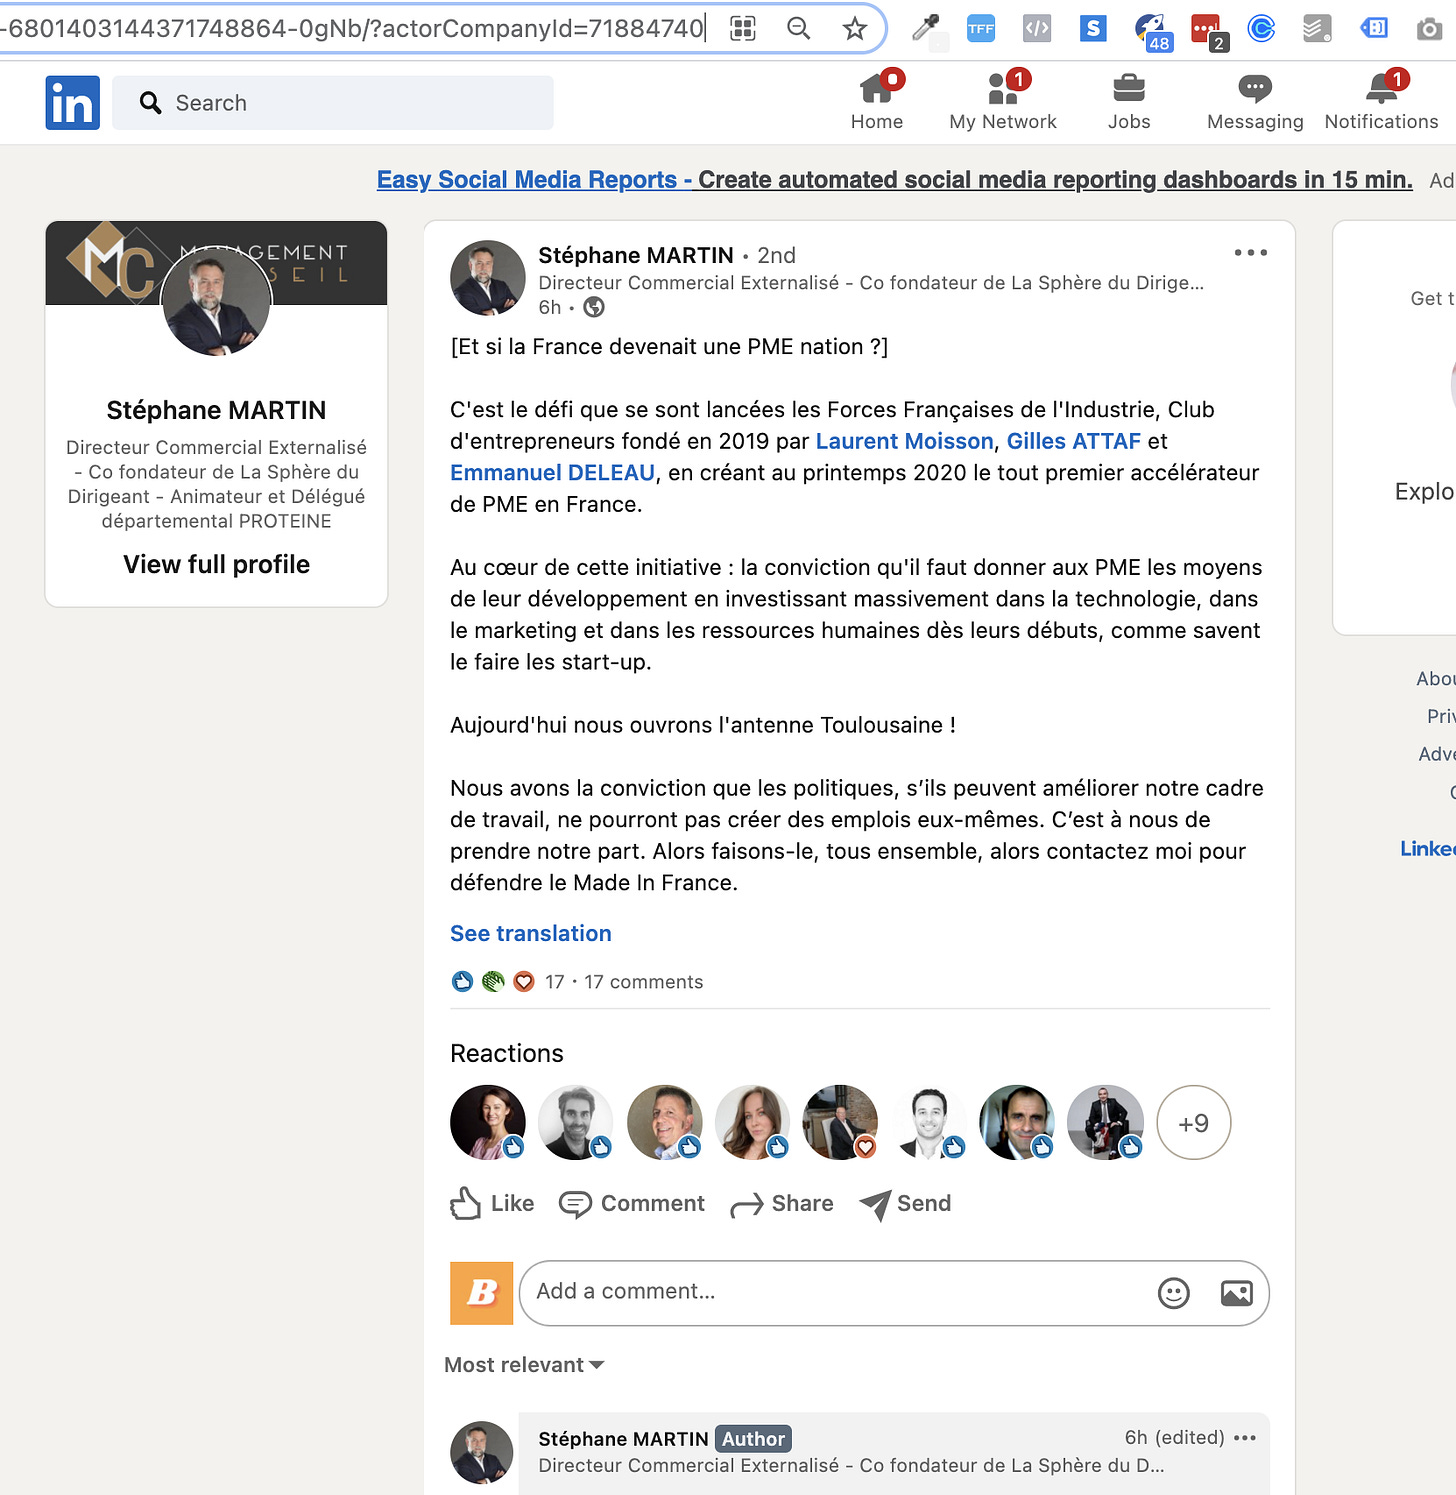Click the heart-reaction reactor avatar
Screen dimensions: 1456x1495
(841, 1123)
